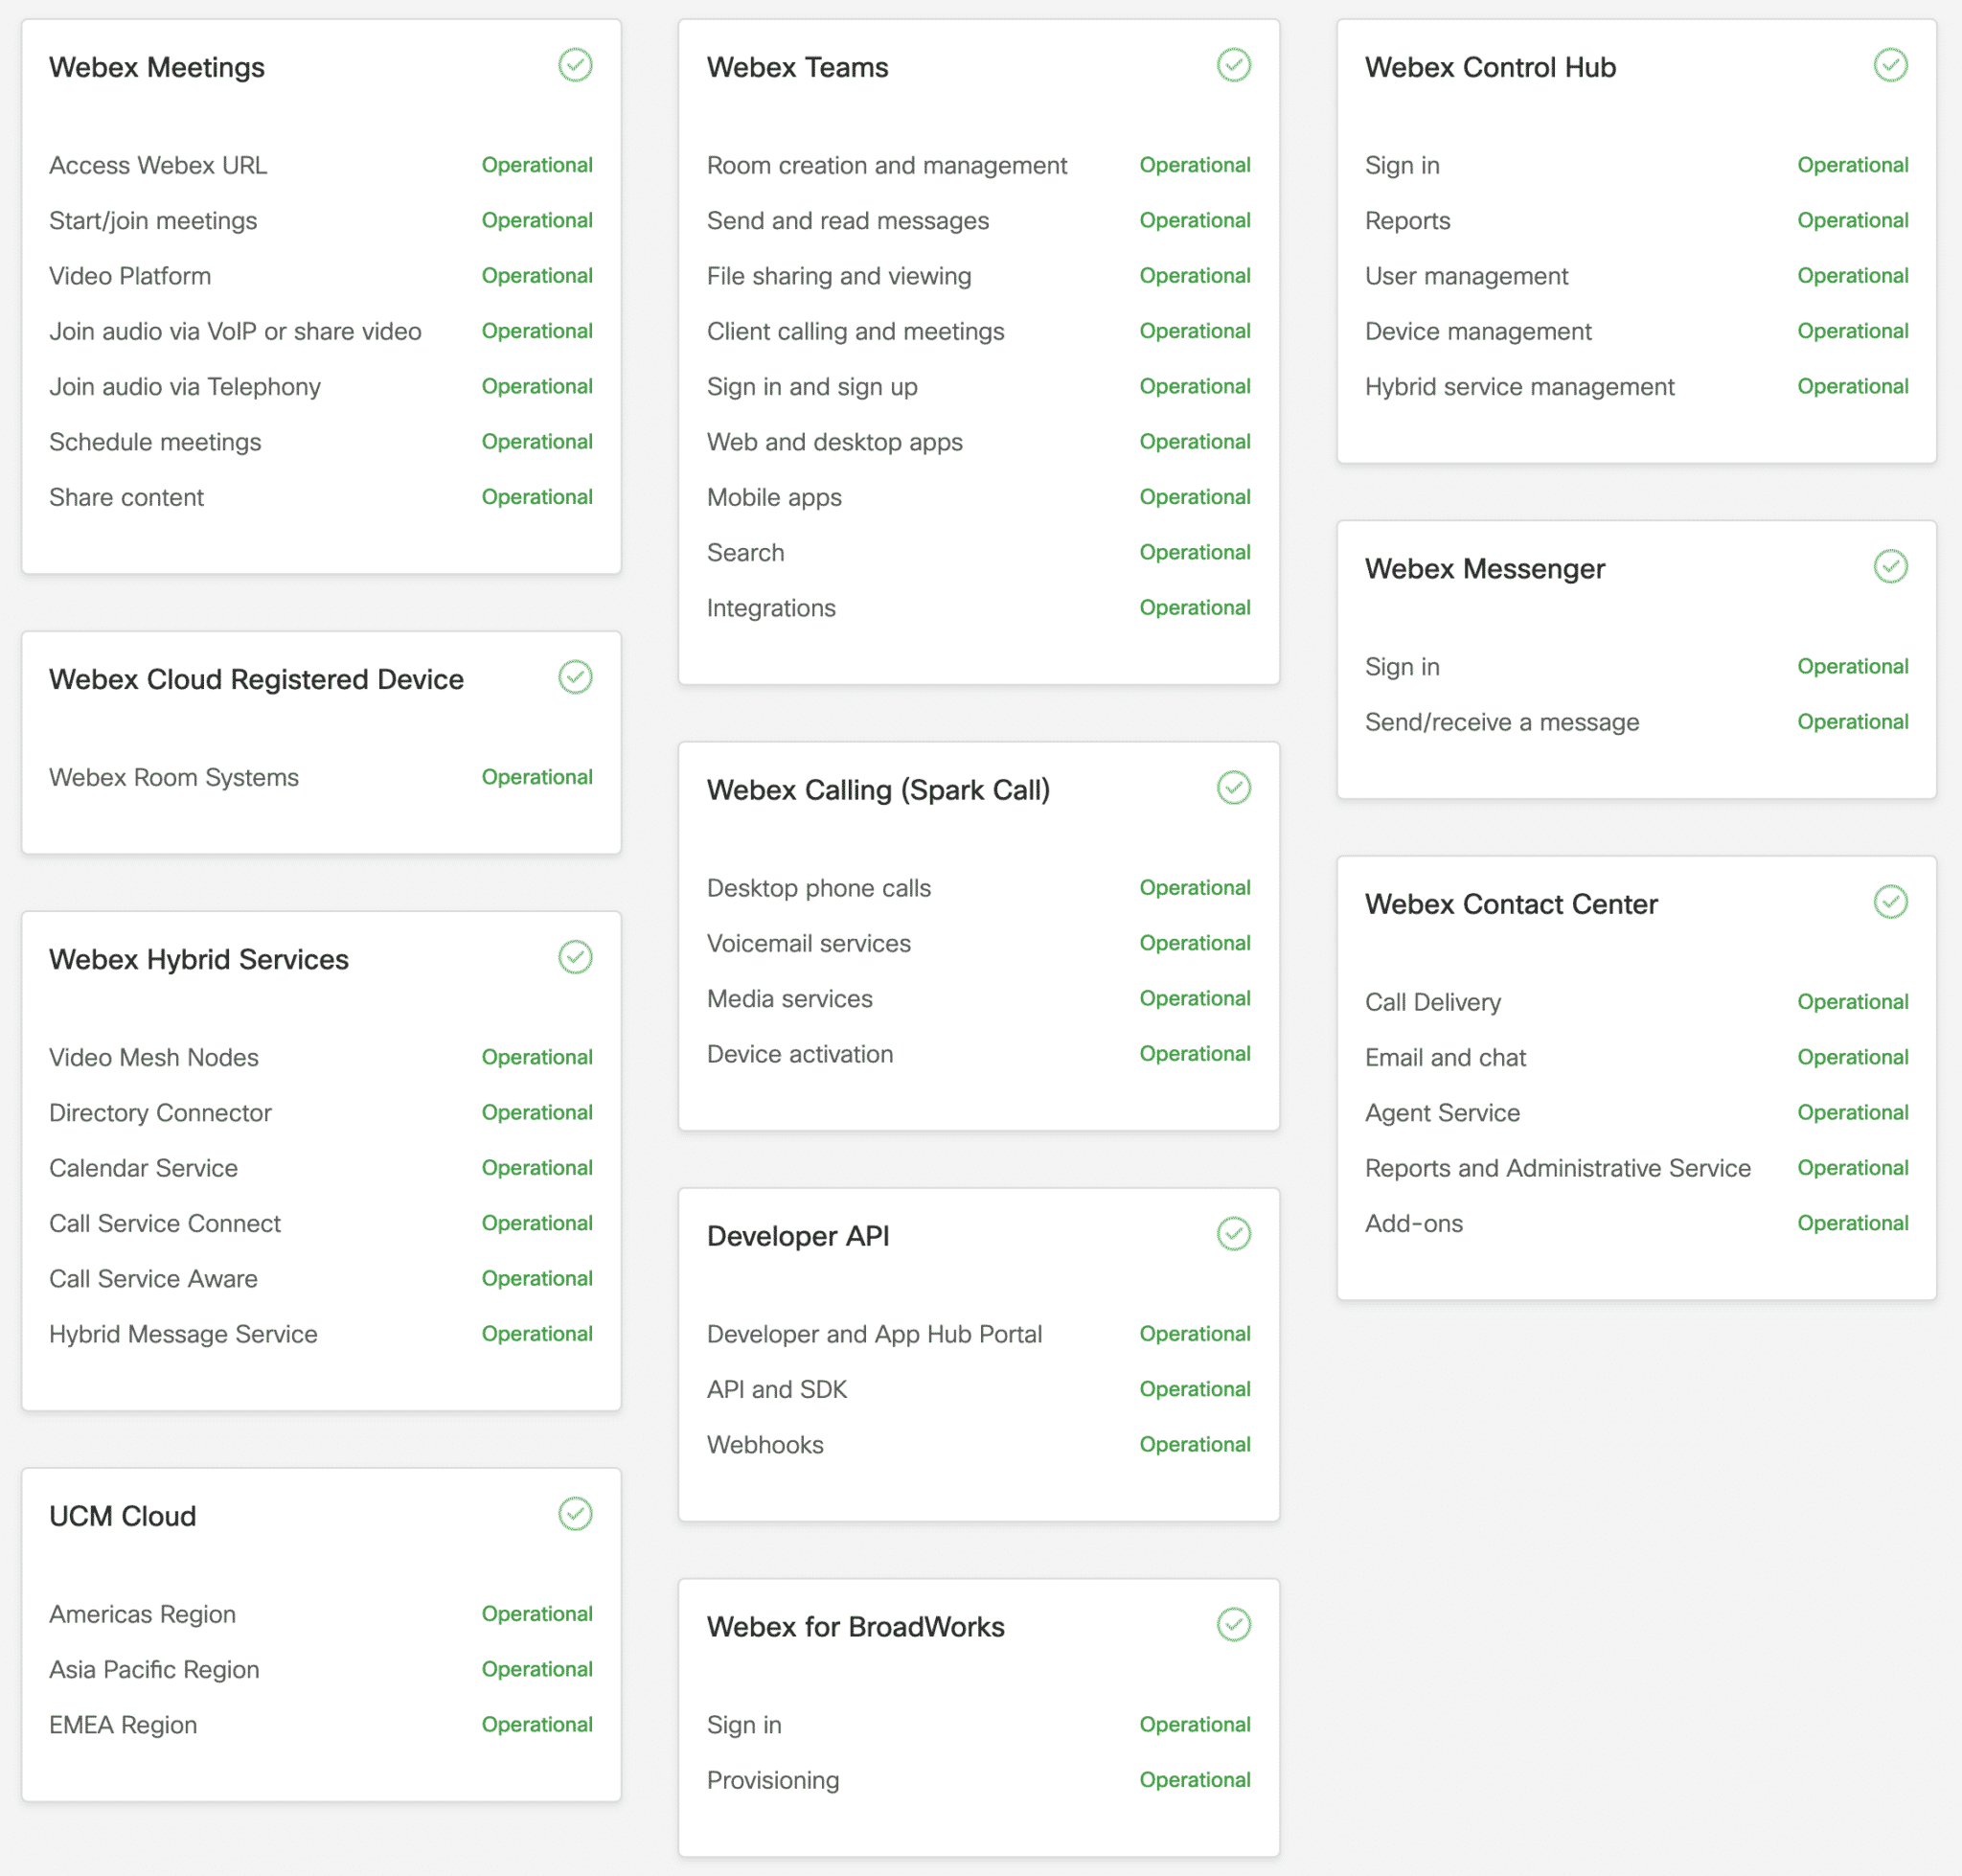Expand the Webex Meetings service card

point(157,67)
